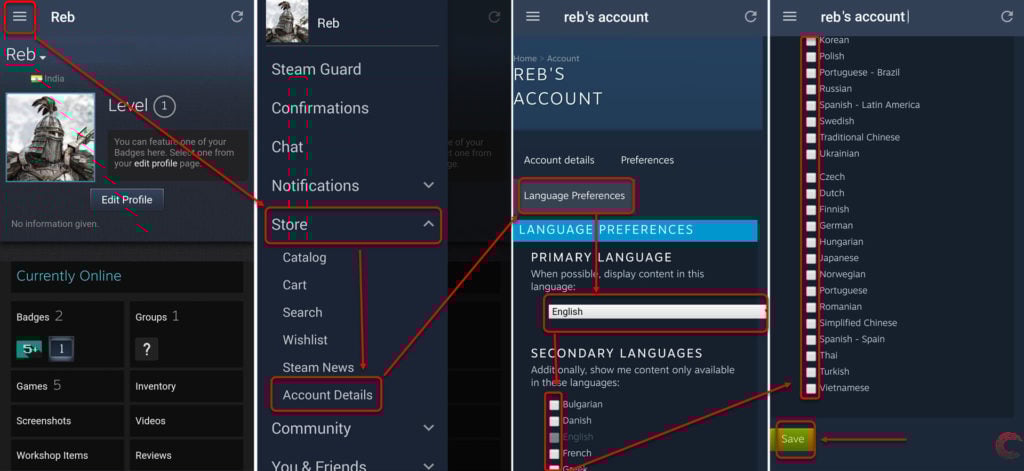Click the 5+ badge icon under Badges
Viewport: 1024px width, 471px height.
click(x=29, y=349)
